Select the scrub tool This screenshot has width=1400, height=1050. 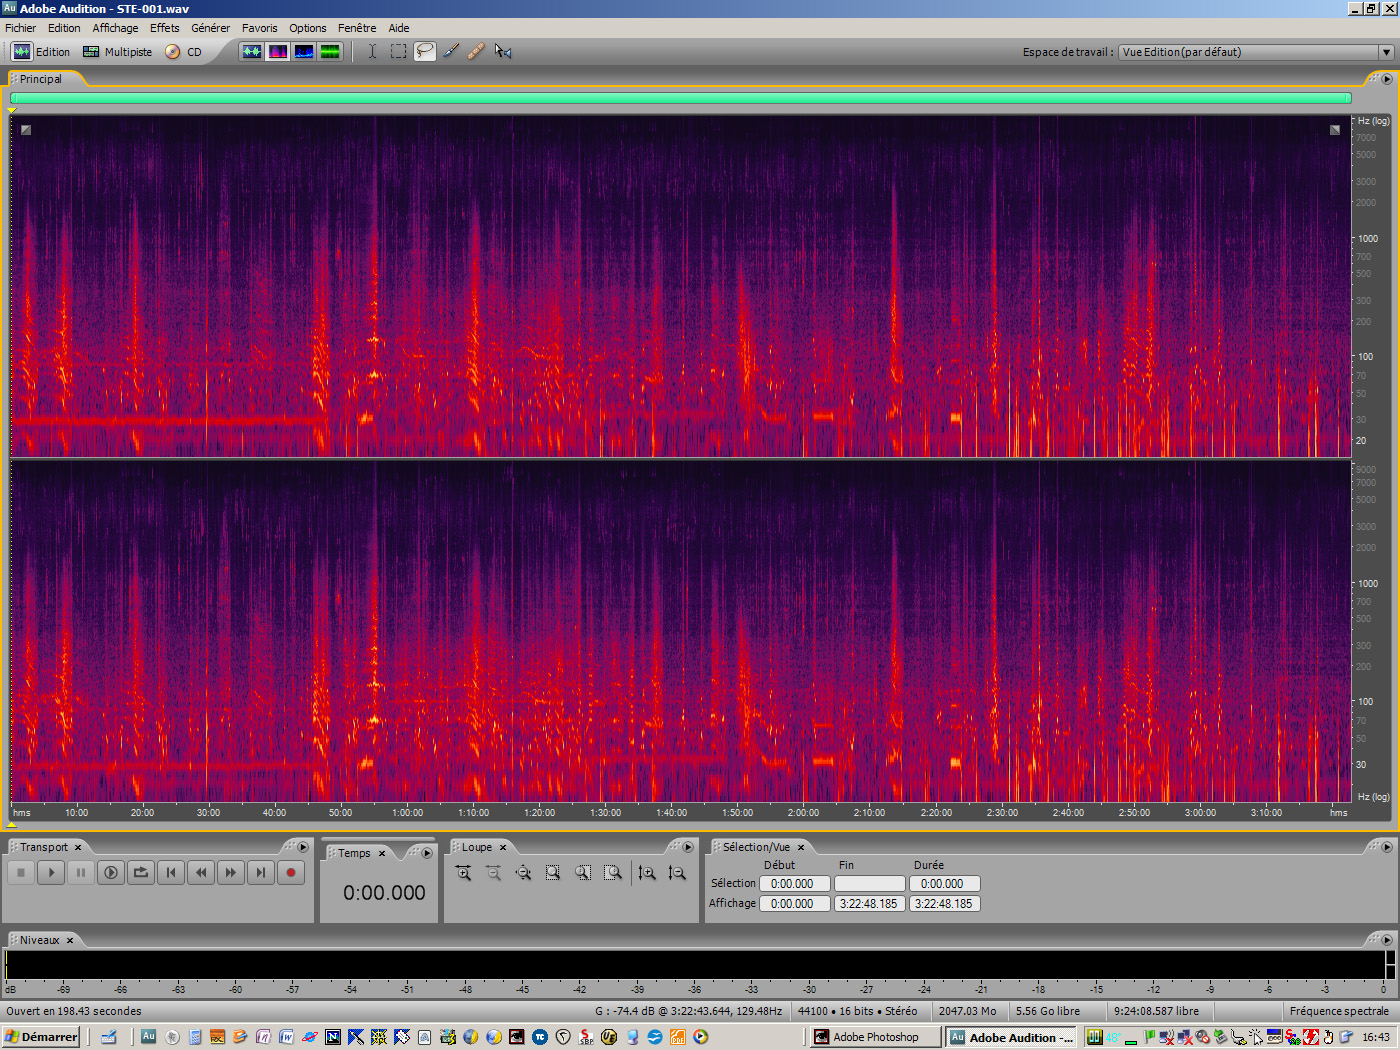click(502, 51)
